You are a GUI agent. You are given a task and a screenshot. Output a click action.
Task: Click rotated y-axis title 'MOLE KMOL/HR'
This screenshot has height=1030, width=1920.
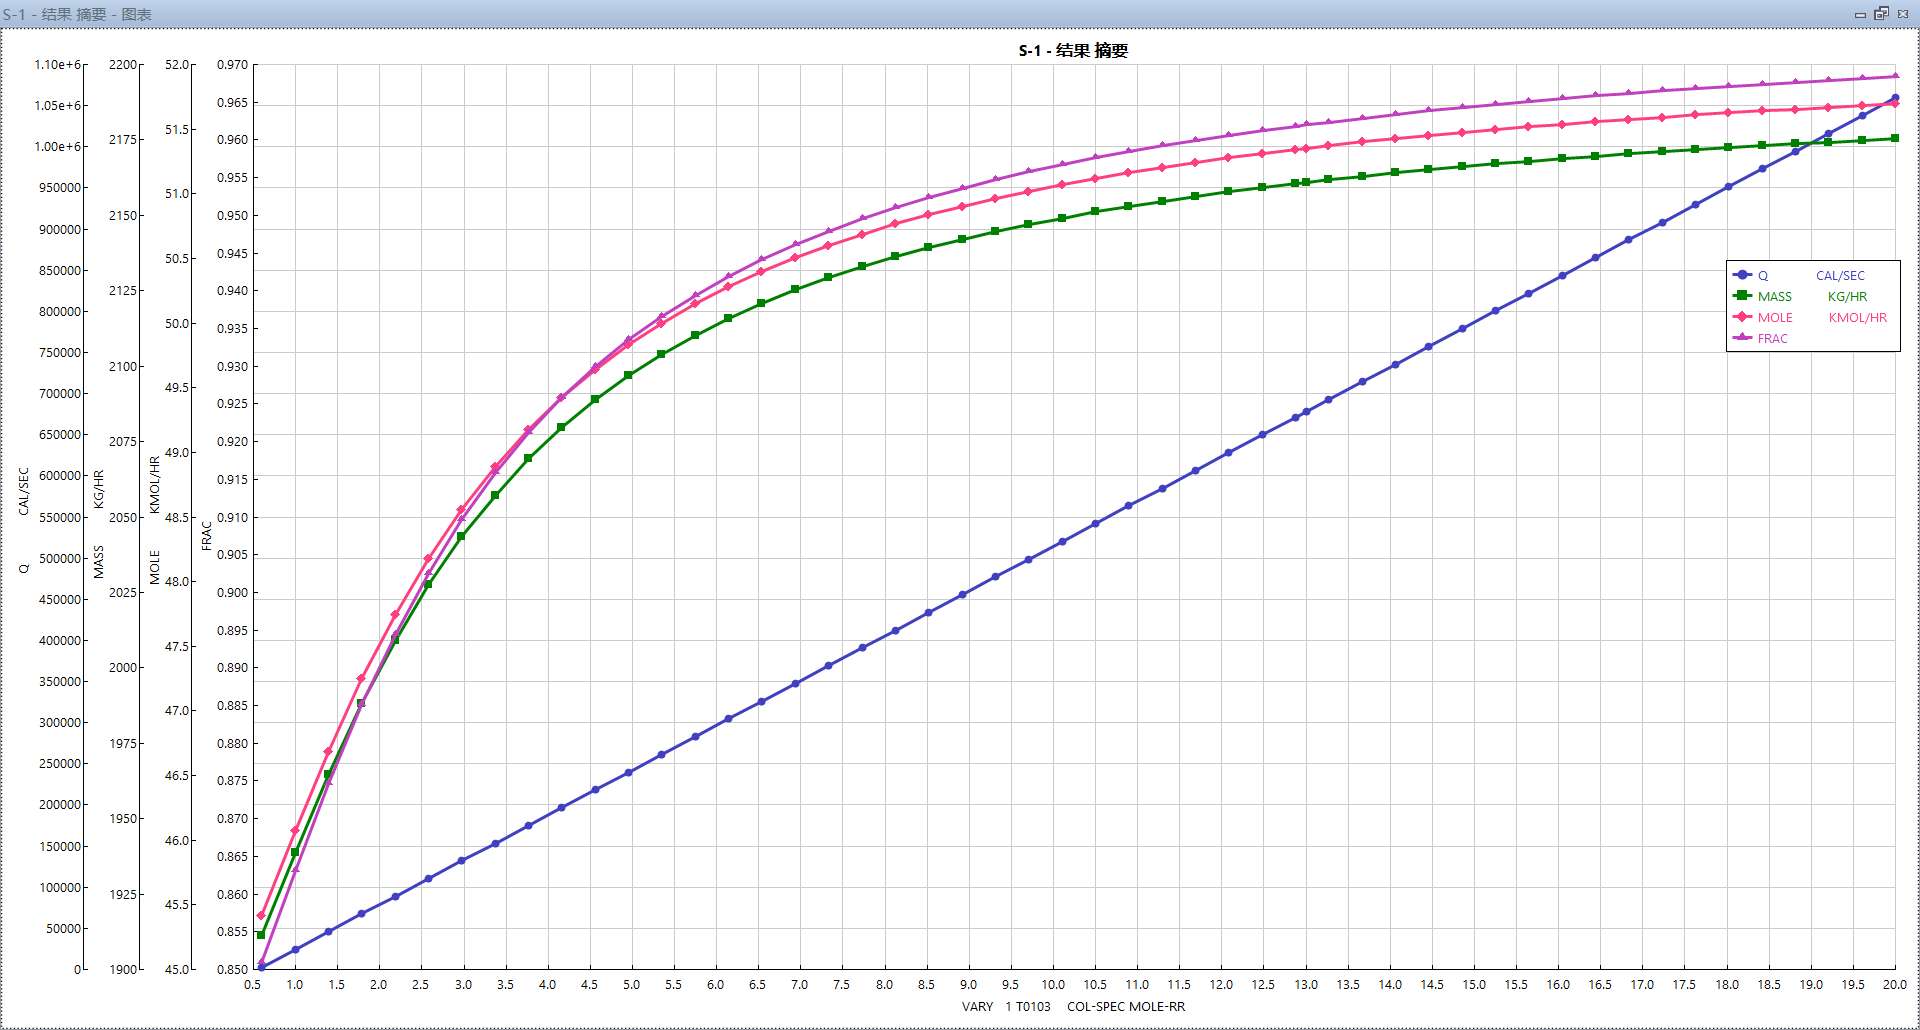(154, 520)
